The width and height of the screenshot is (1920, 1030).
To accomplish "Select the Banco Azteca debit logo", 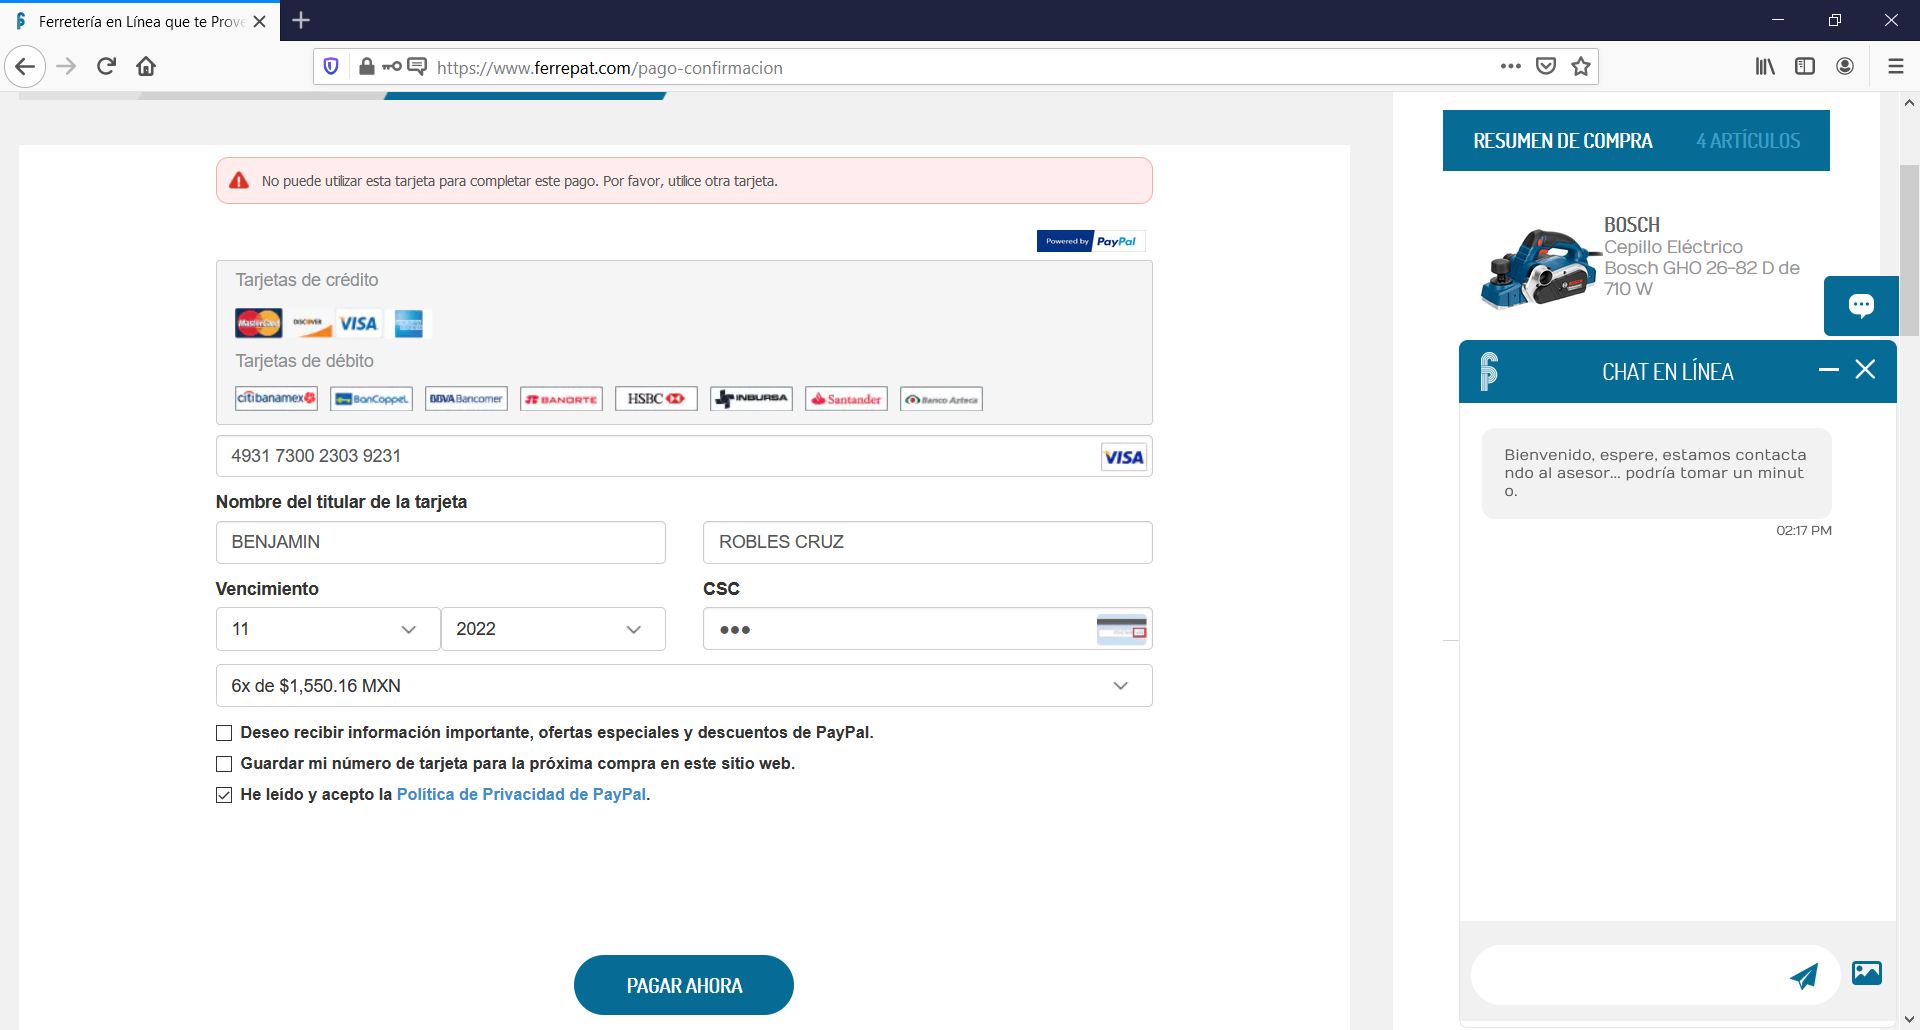I will point(941,399).
